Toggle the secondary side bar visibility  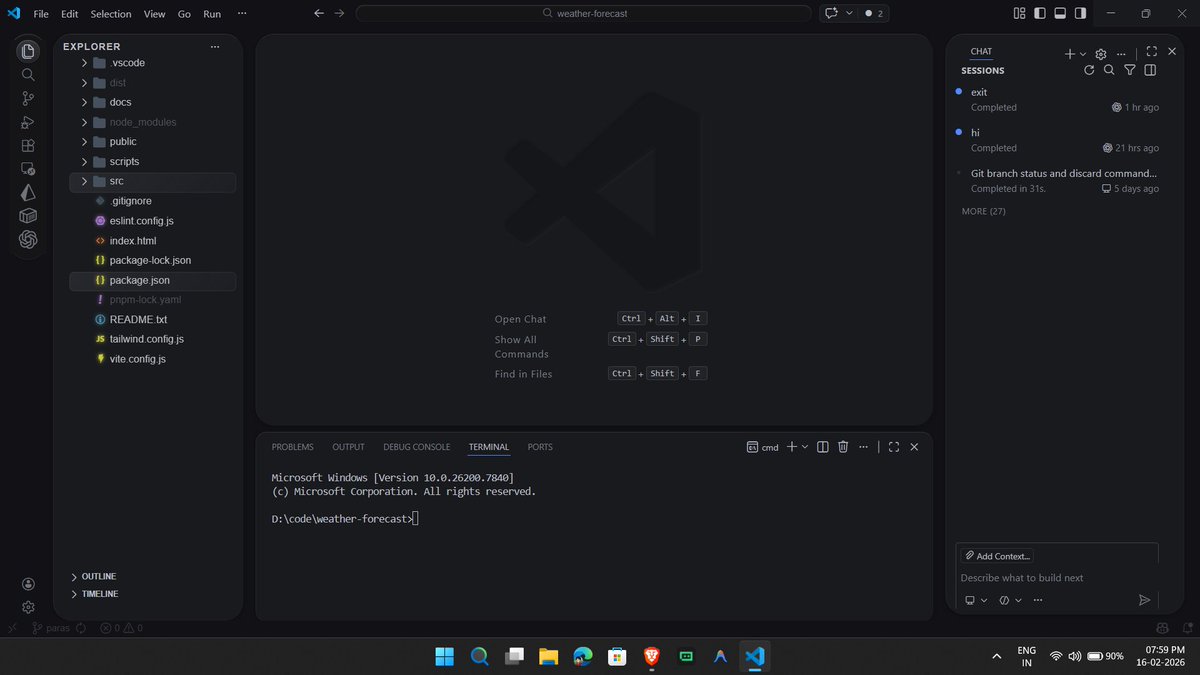click(1080, 14)
